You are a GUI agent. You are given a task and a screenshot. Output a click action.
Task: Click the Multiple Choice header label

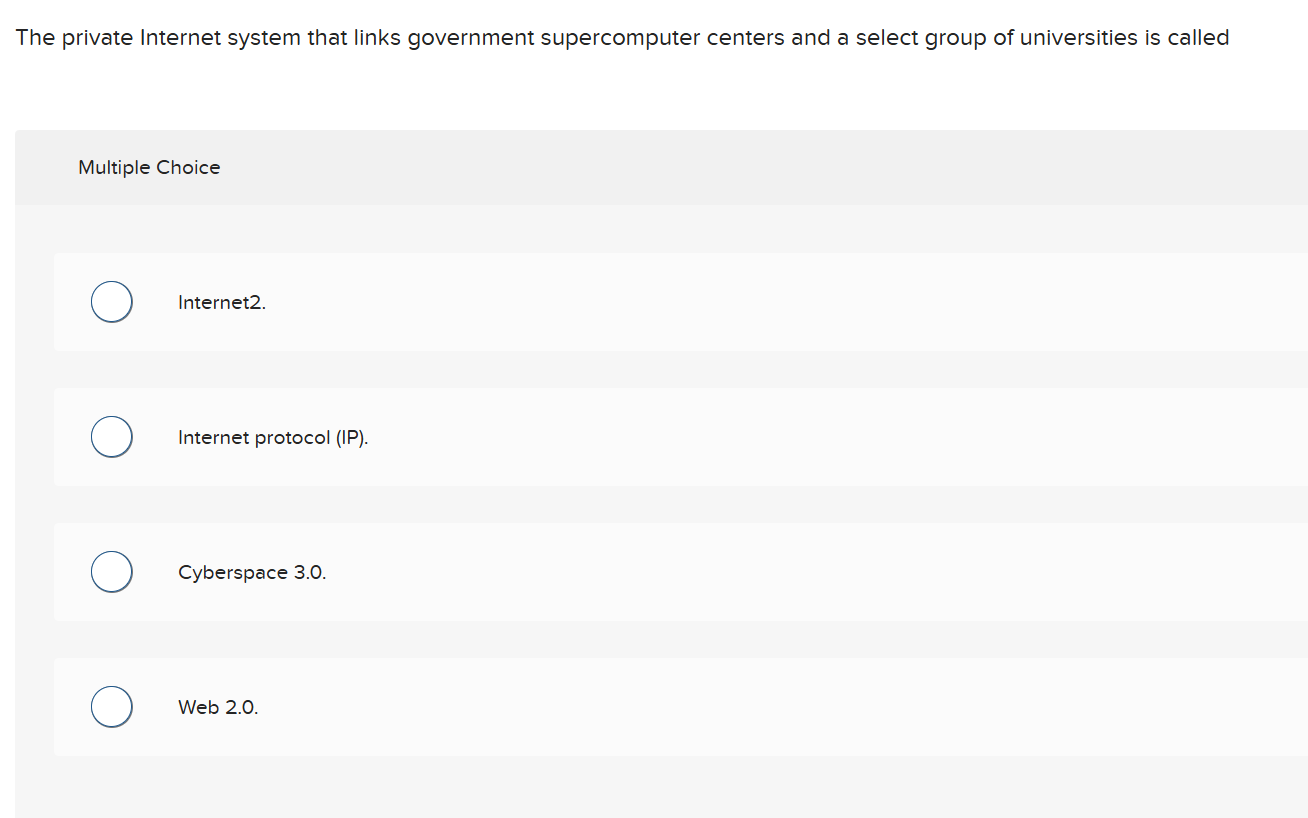click(x=149, y=167)
